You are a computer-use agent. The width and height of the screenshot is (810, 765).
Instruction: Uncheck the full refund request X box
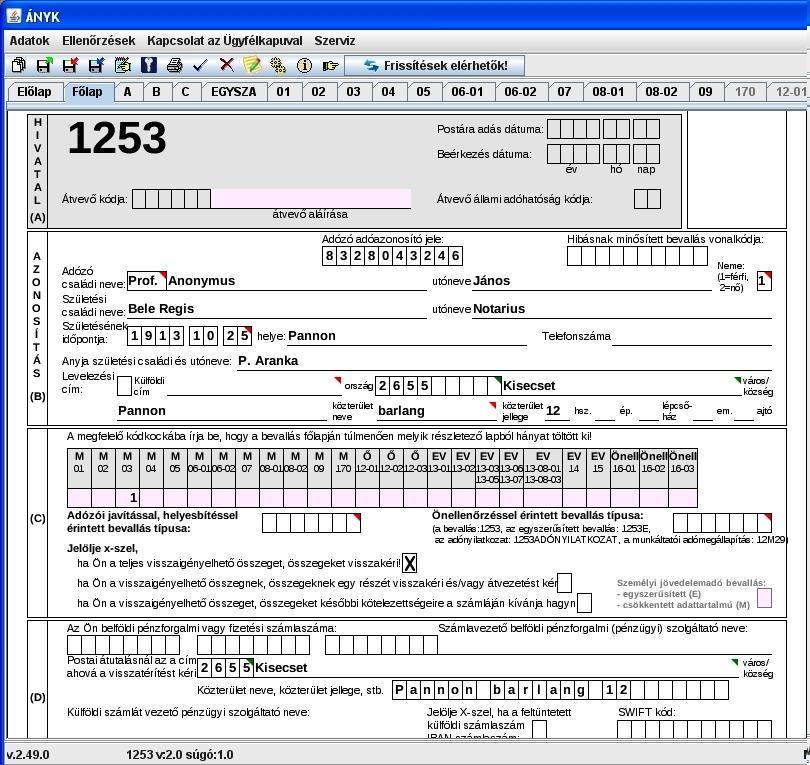coord(409,563)
